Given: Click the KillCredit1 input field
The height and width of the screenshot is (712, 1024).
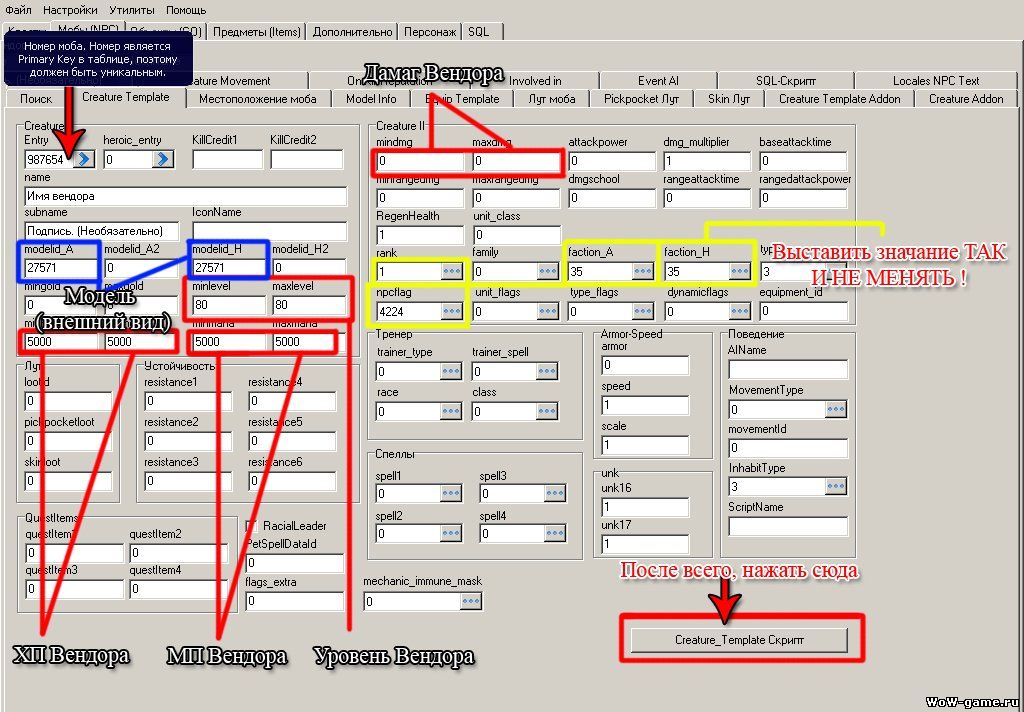Looking at the screenshot, I should coord(228,159).
